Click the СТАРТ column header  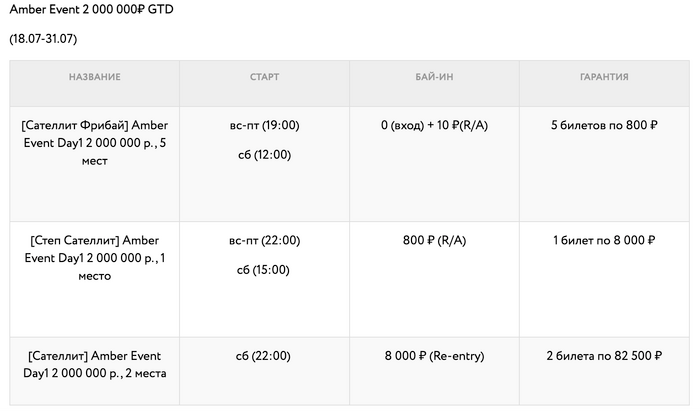[x=264, y=77]
